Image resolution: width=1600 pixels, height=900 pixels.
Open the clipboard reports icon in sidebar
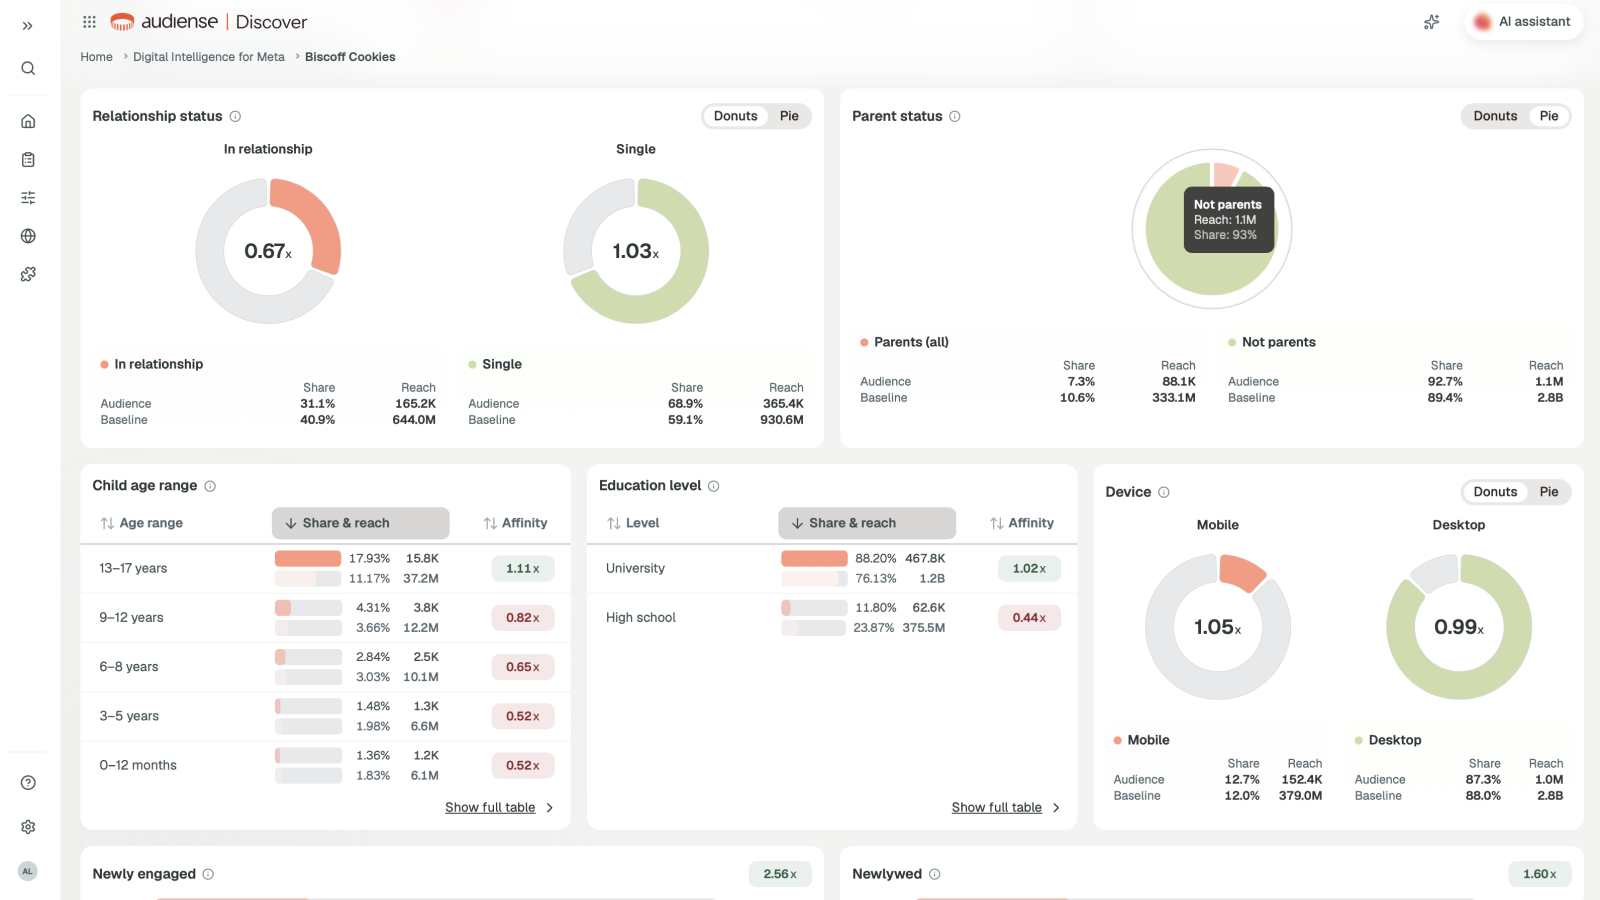[x=28, y=159]
